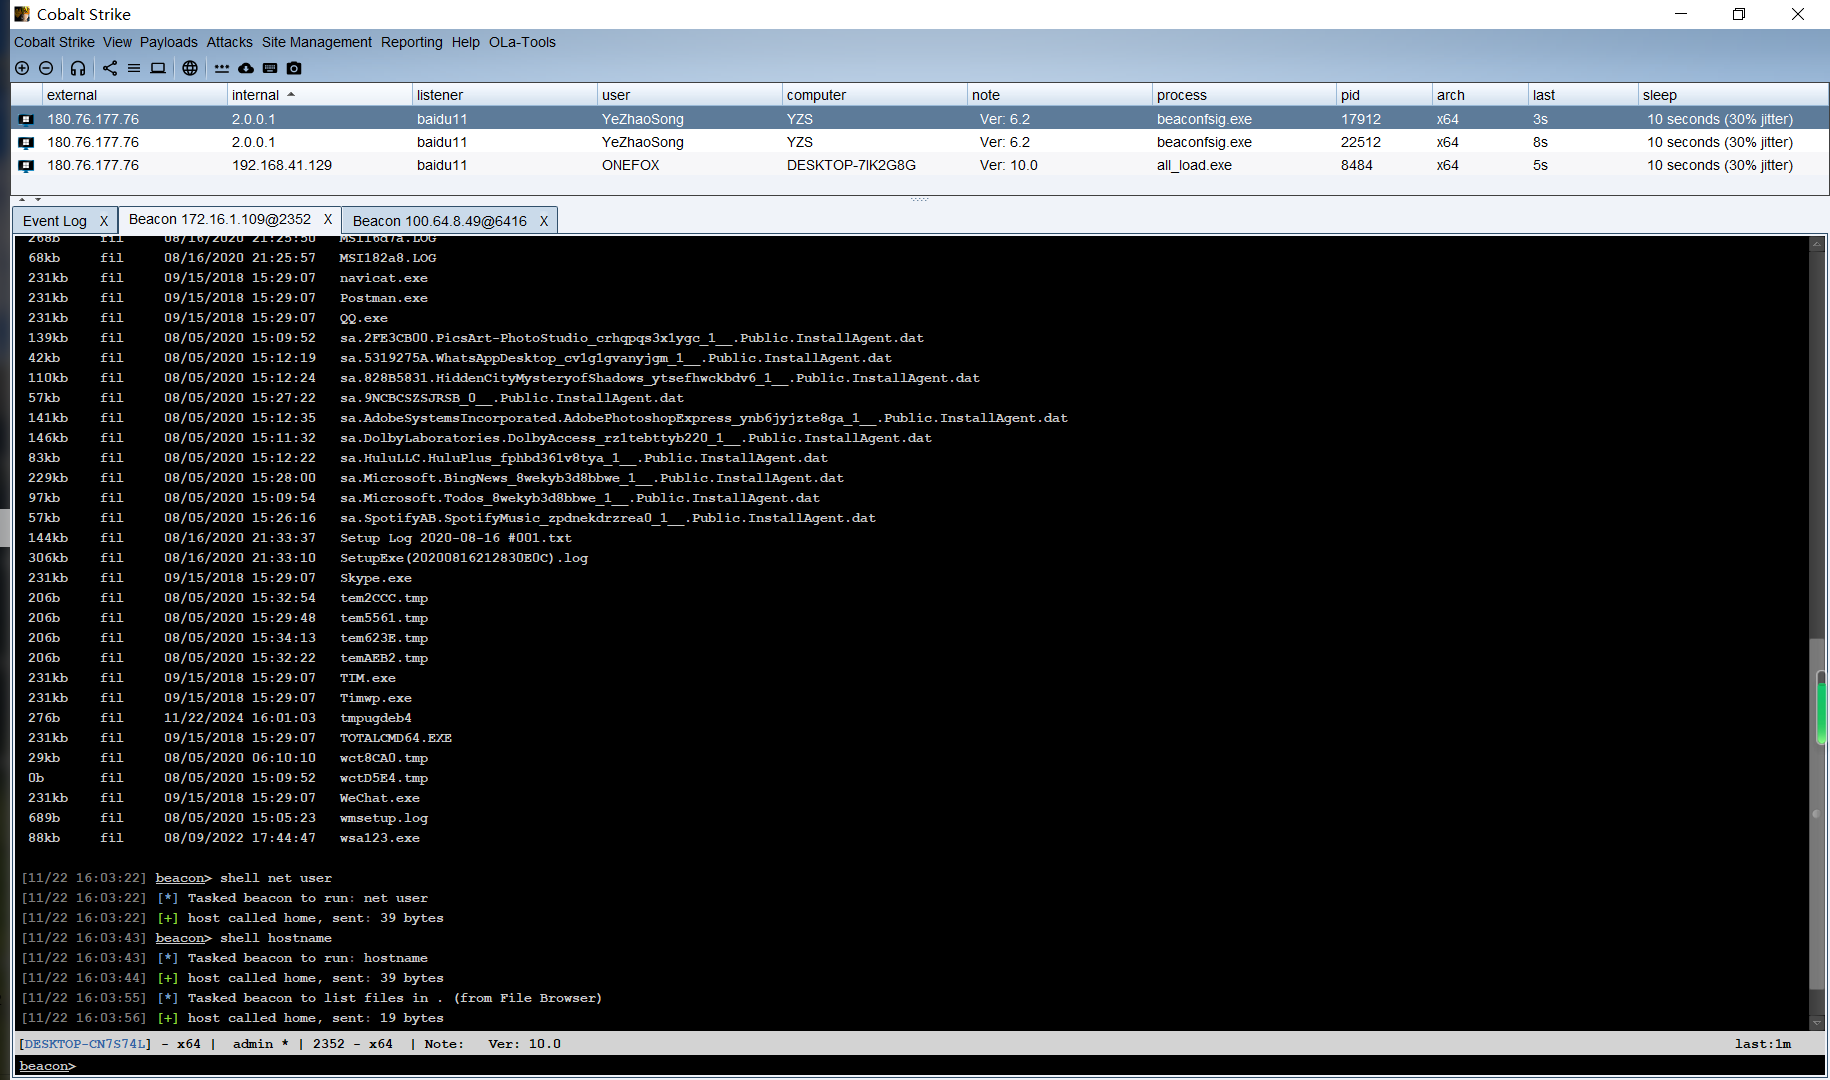
Task: Click beacon icon of the pid 22512 row
Action: point(26,142)
